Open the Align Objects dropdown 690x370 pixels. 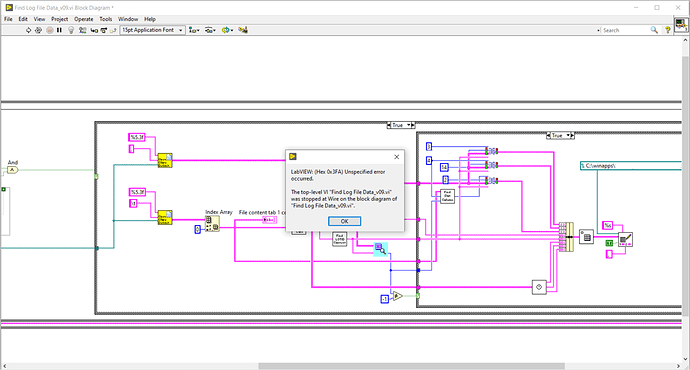tap(194, 30)
